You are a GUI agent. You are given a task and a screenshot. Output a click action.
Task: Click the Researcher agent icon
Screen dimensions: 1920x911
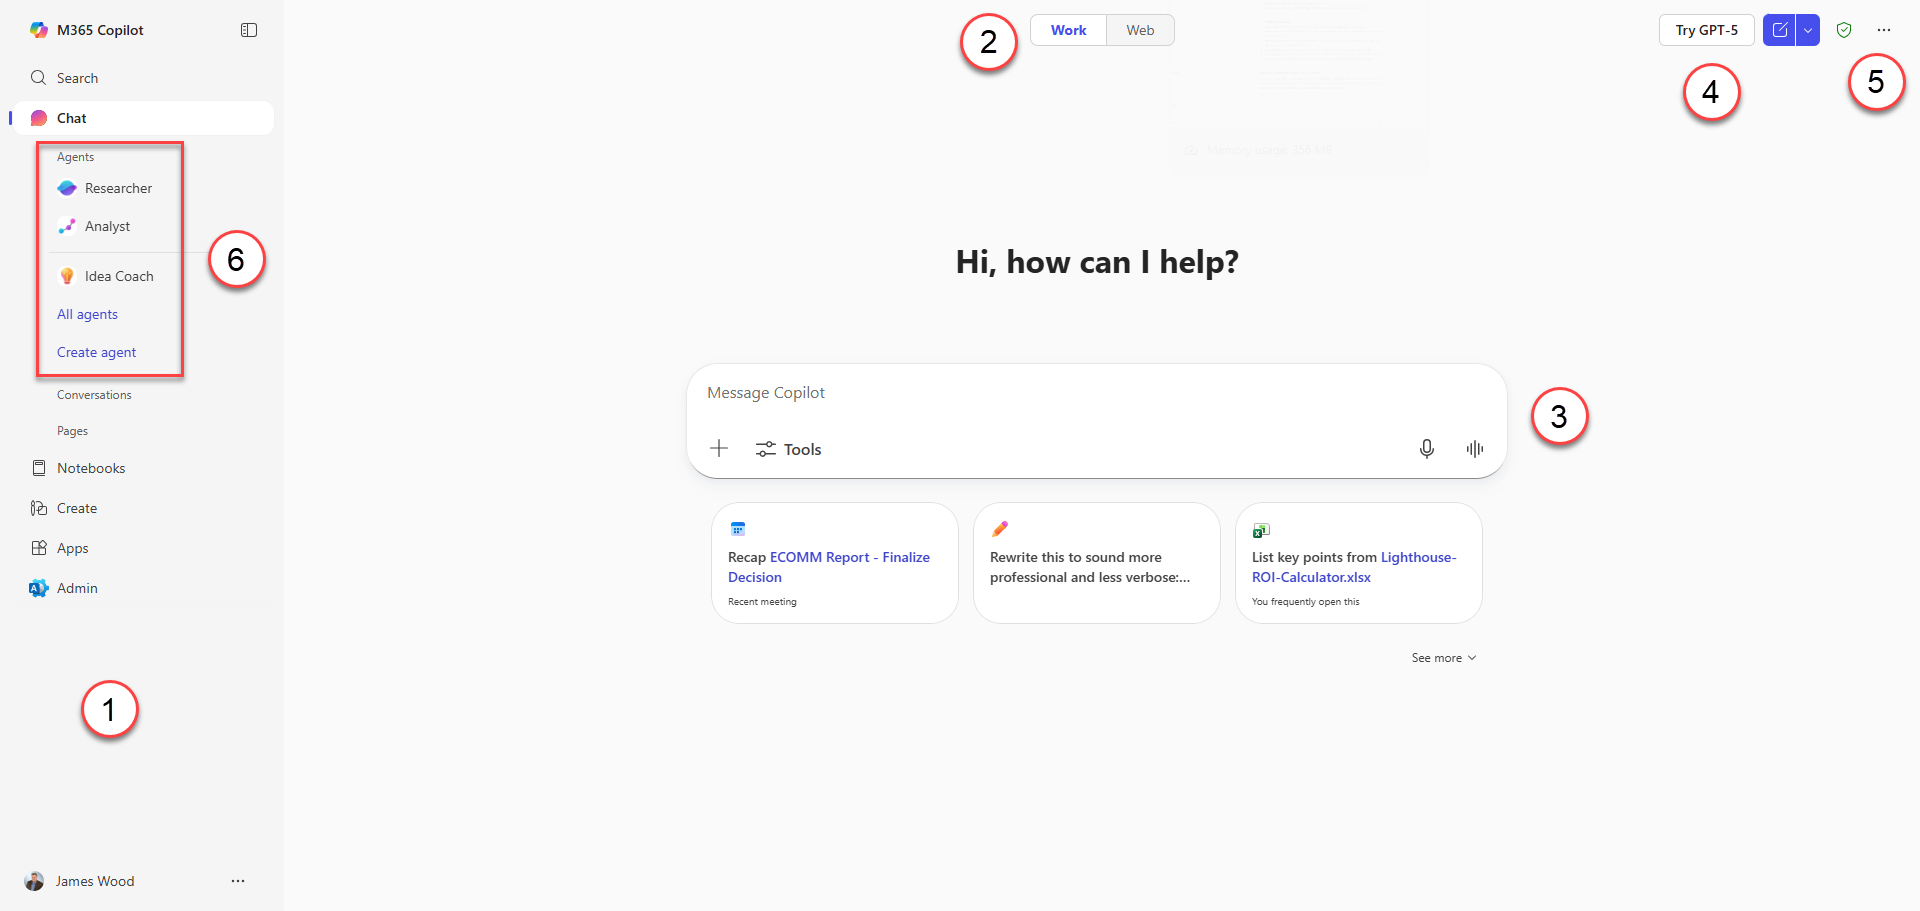pyautogui.click(x=67, y=188)
